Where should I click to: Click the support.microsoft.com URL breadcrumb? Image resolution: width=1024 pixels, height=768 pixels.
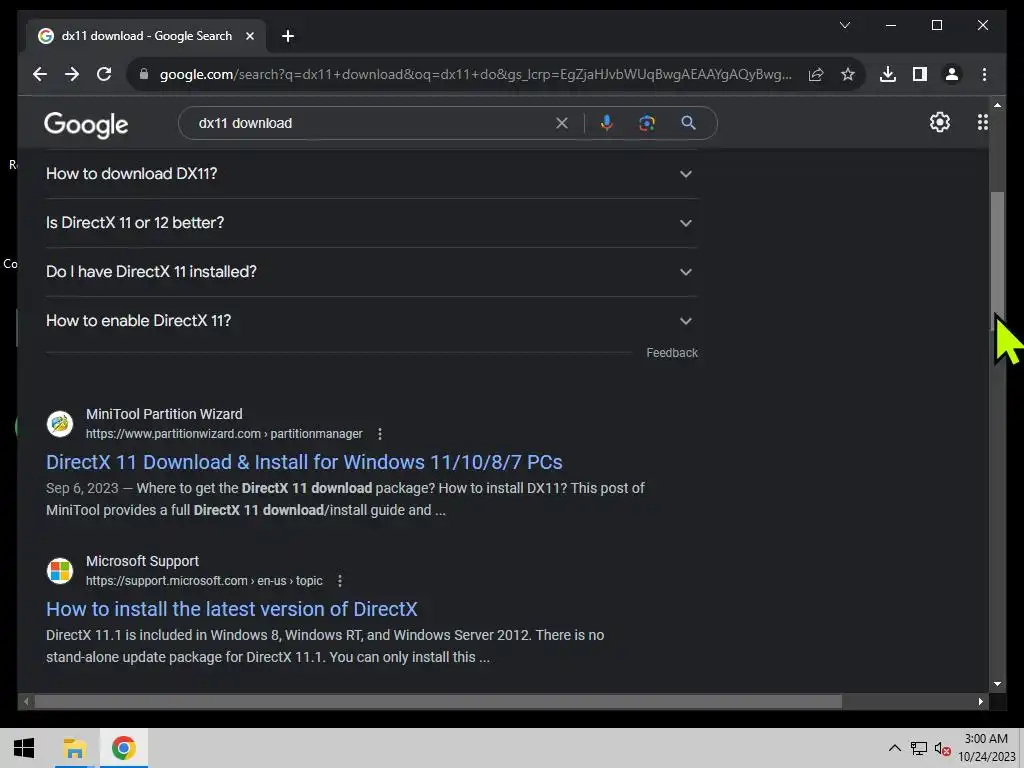point(204,581)
